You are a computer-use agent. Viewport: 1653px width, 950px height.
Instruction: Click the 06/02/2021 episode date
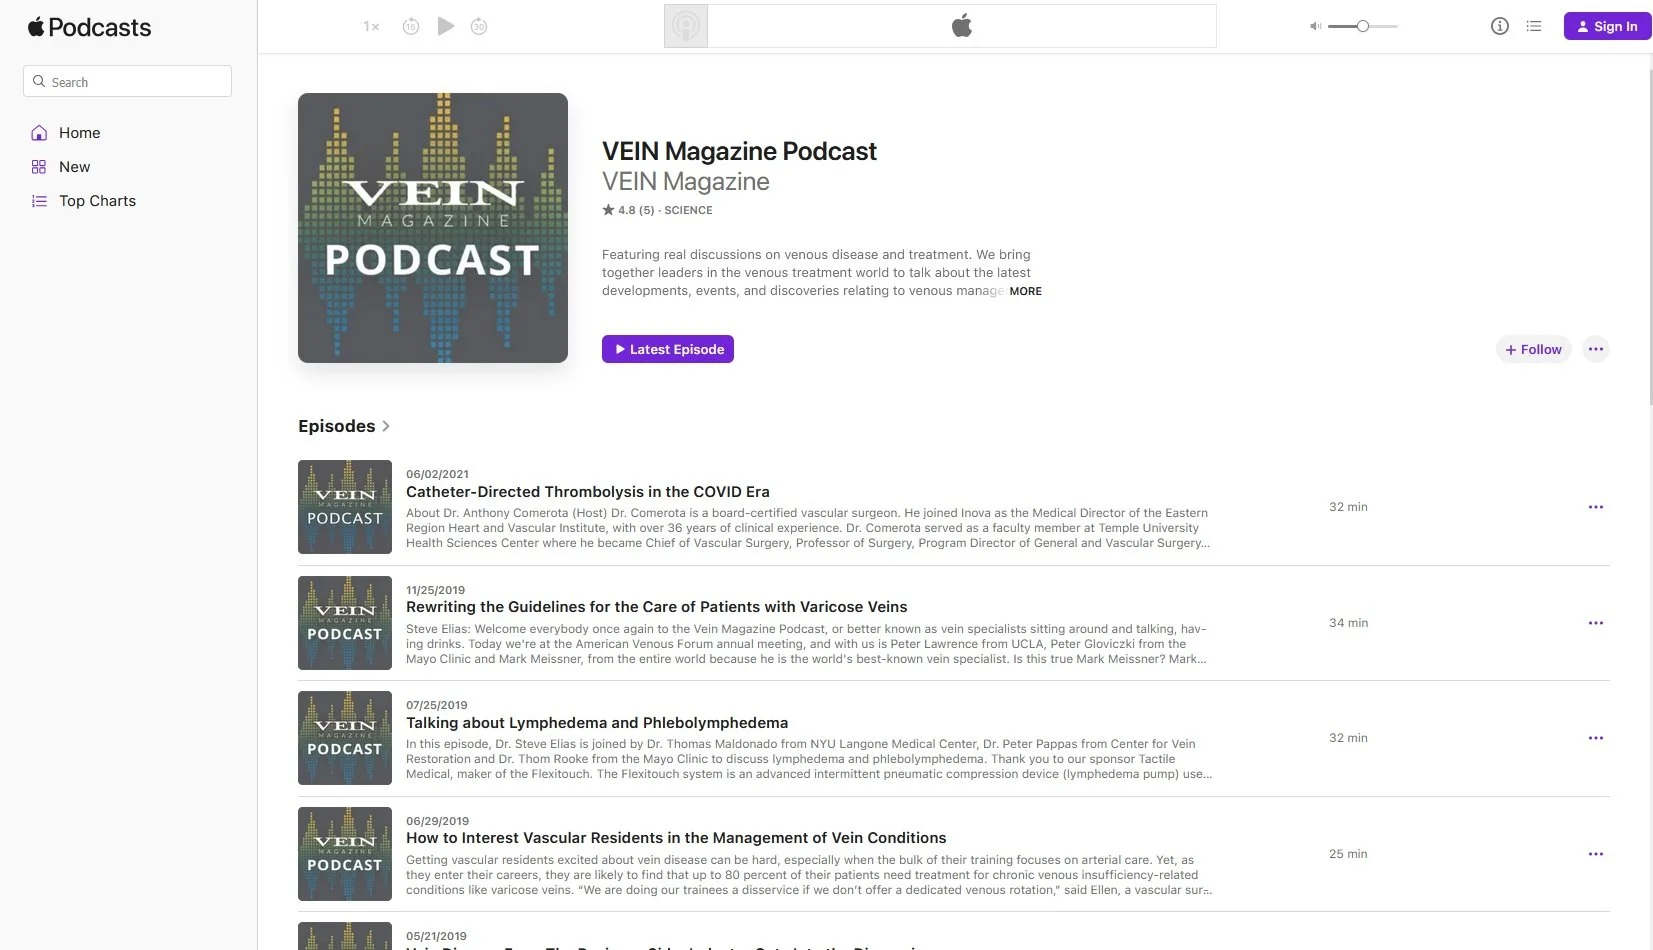point(437,474)
